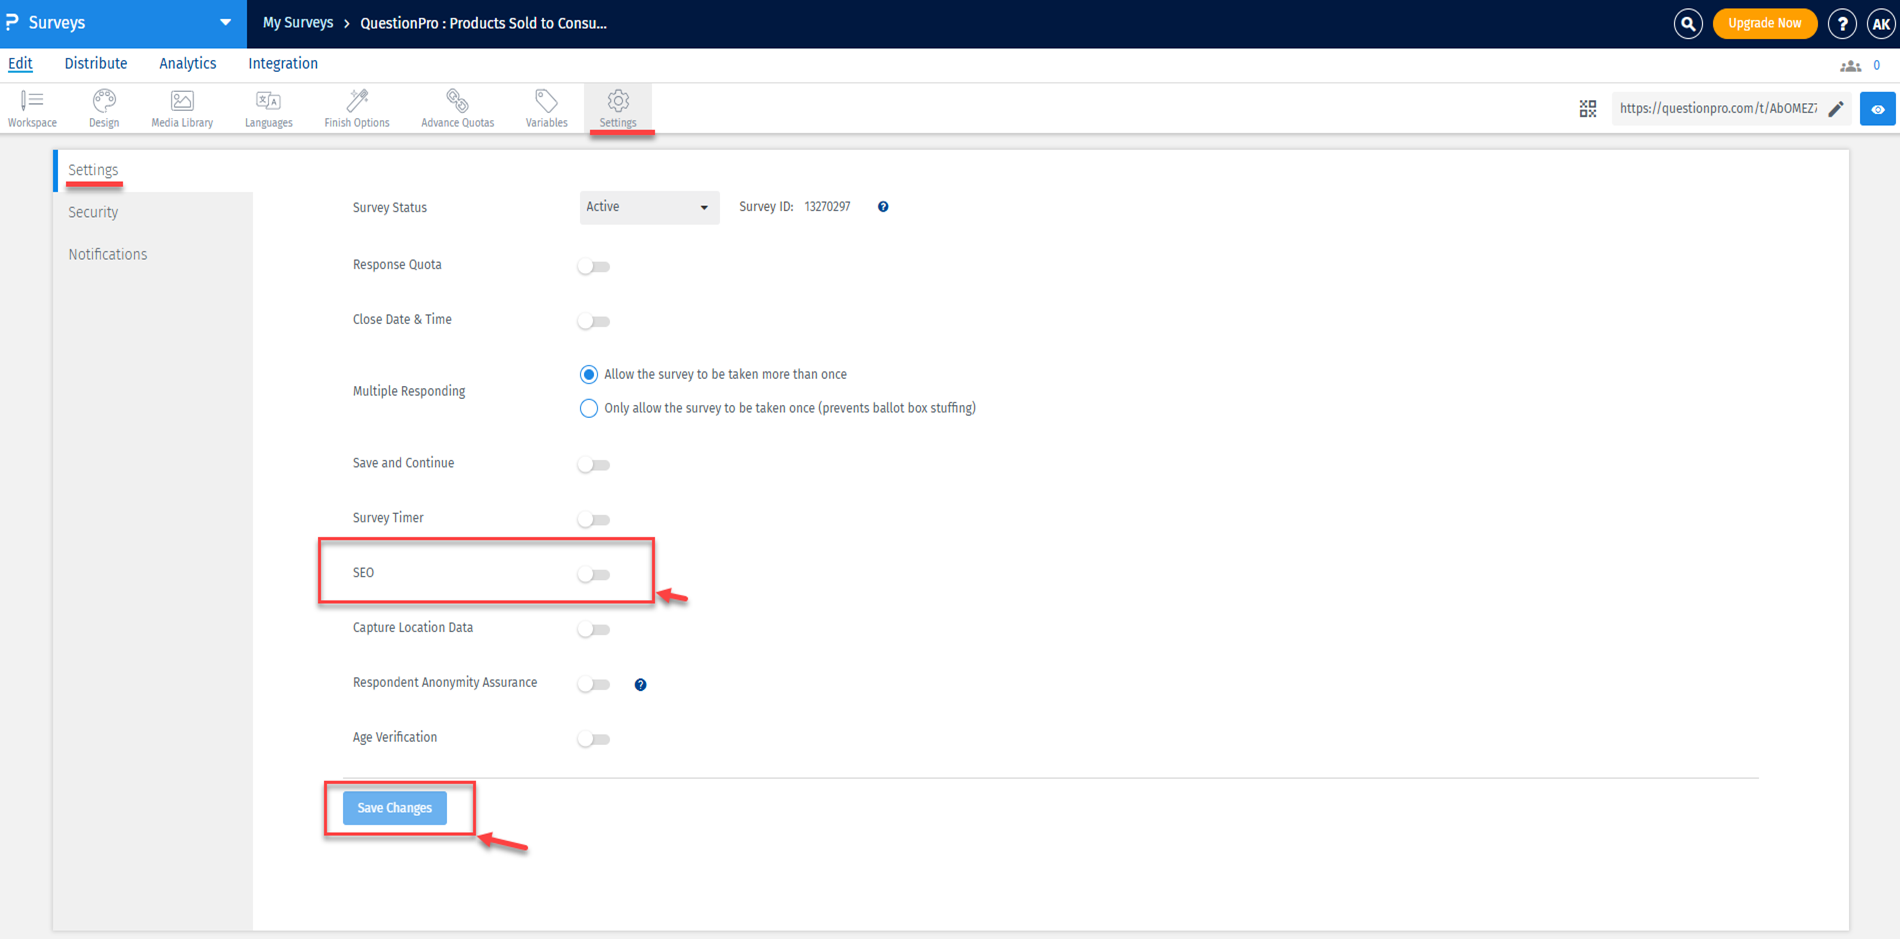Click the search magnifier icon
This screenshot has width=1900, height=940.
pyautogui.click(x=1688, y=23)
